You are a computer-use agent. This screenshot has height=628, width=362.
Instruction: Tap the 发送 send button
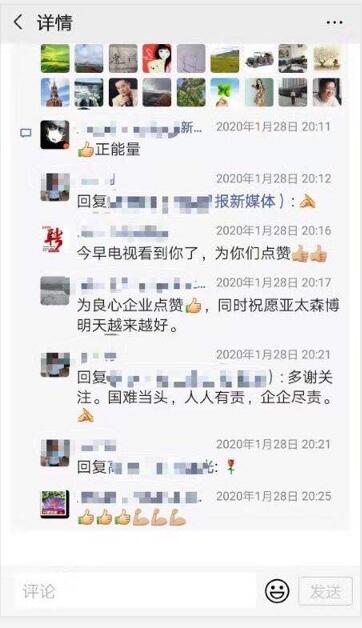point(325,591)
